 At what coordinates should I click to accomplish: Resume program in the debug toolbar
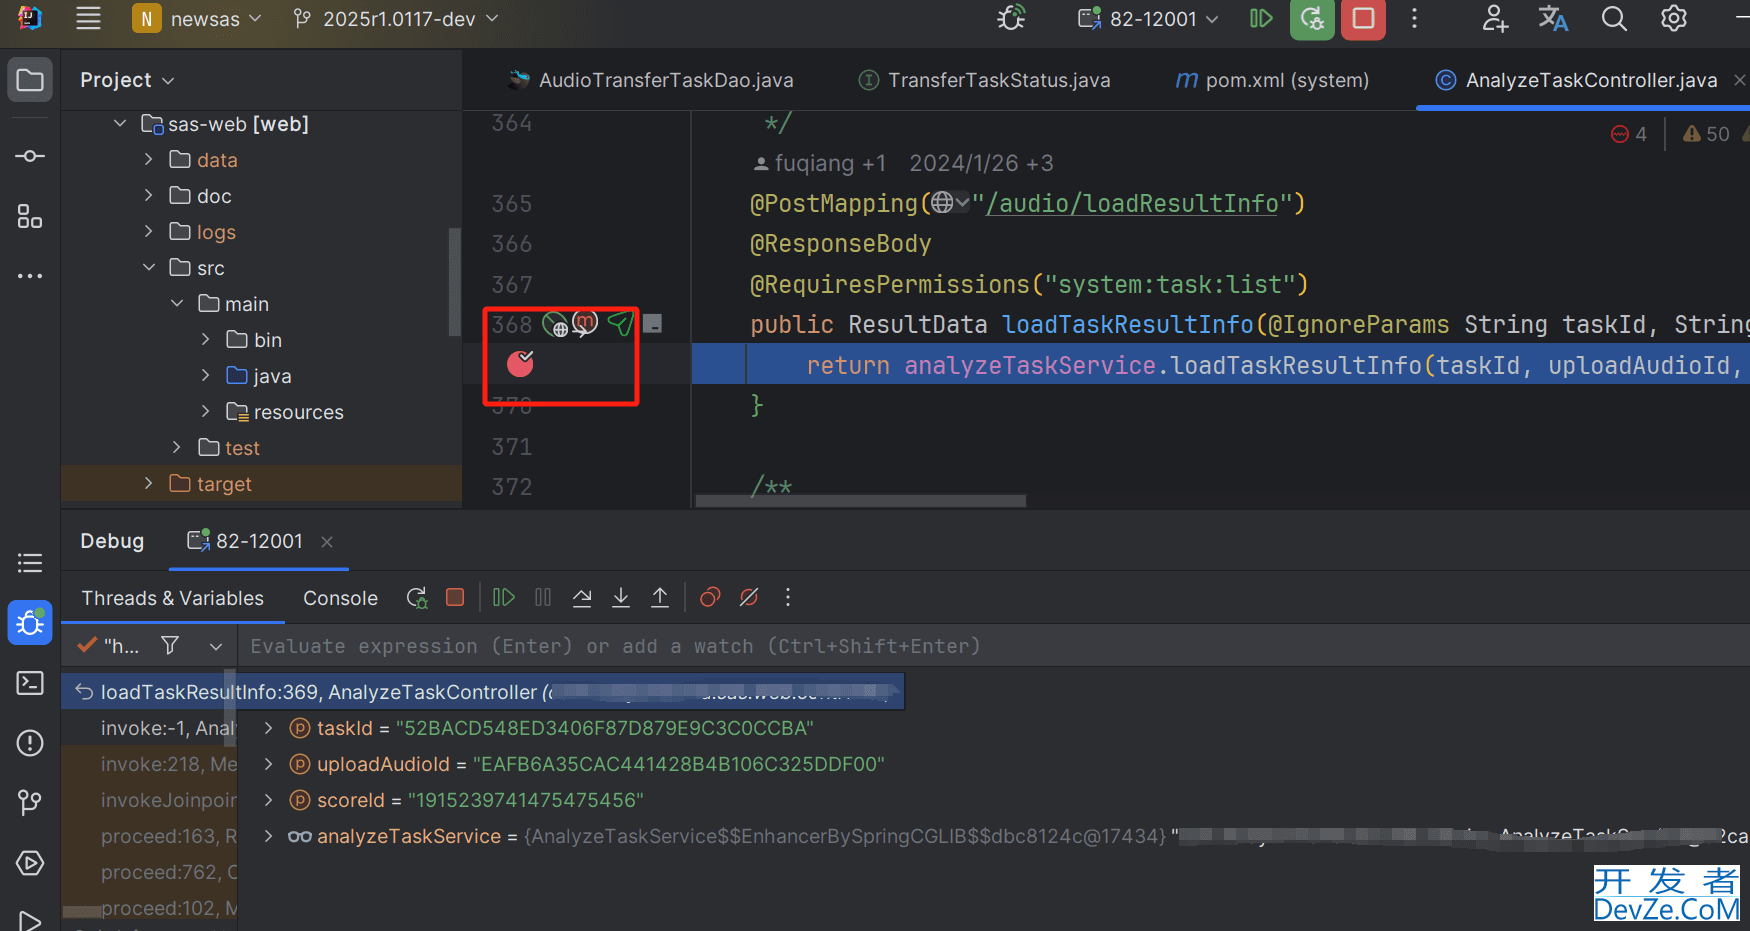[x=504, y=598]
